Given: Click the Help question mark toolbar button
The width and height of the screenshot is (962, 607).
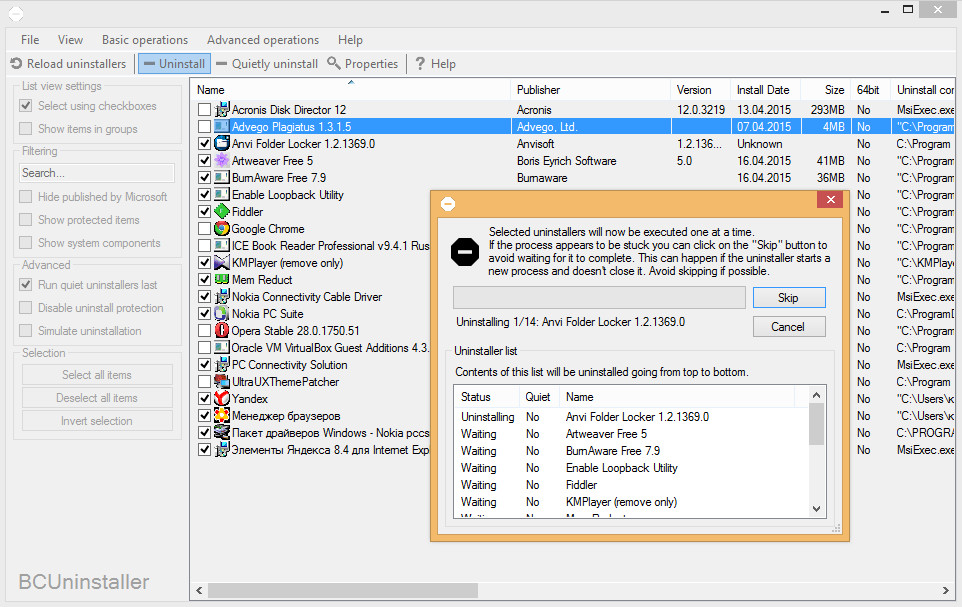Looking at the screenshot, I should pyautogui.click(x=435, y=64).
